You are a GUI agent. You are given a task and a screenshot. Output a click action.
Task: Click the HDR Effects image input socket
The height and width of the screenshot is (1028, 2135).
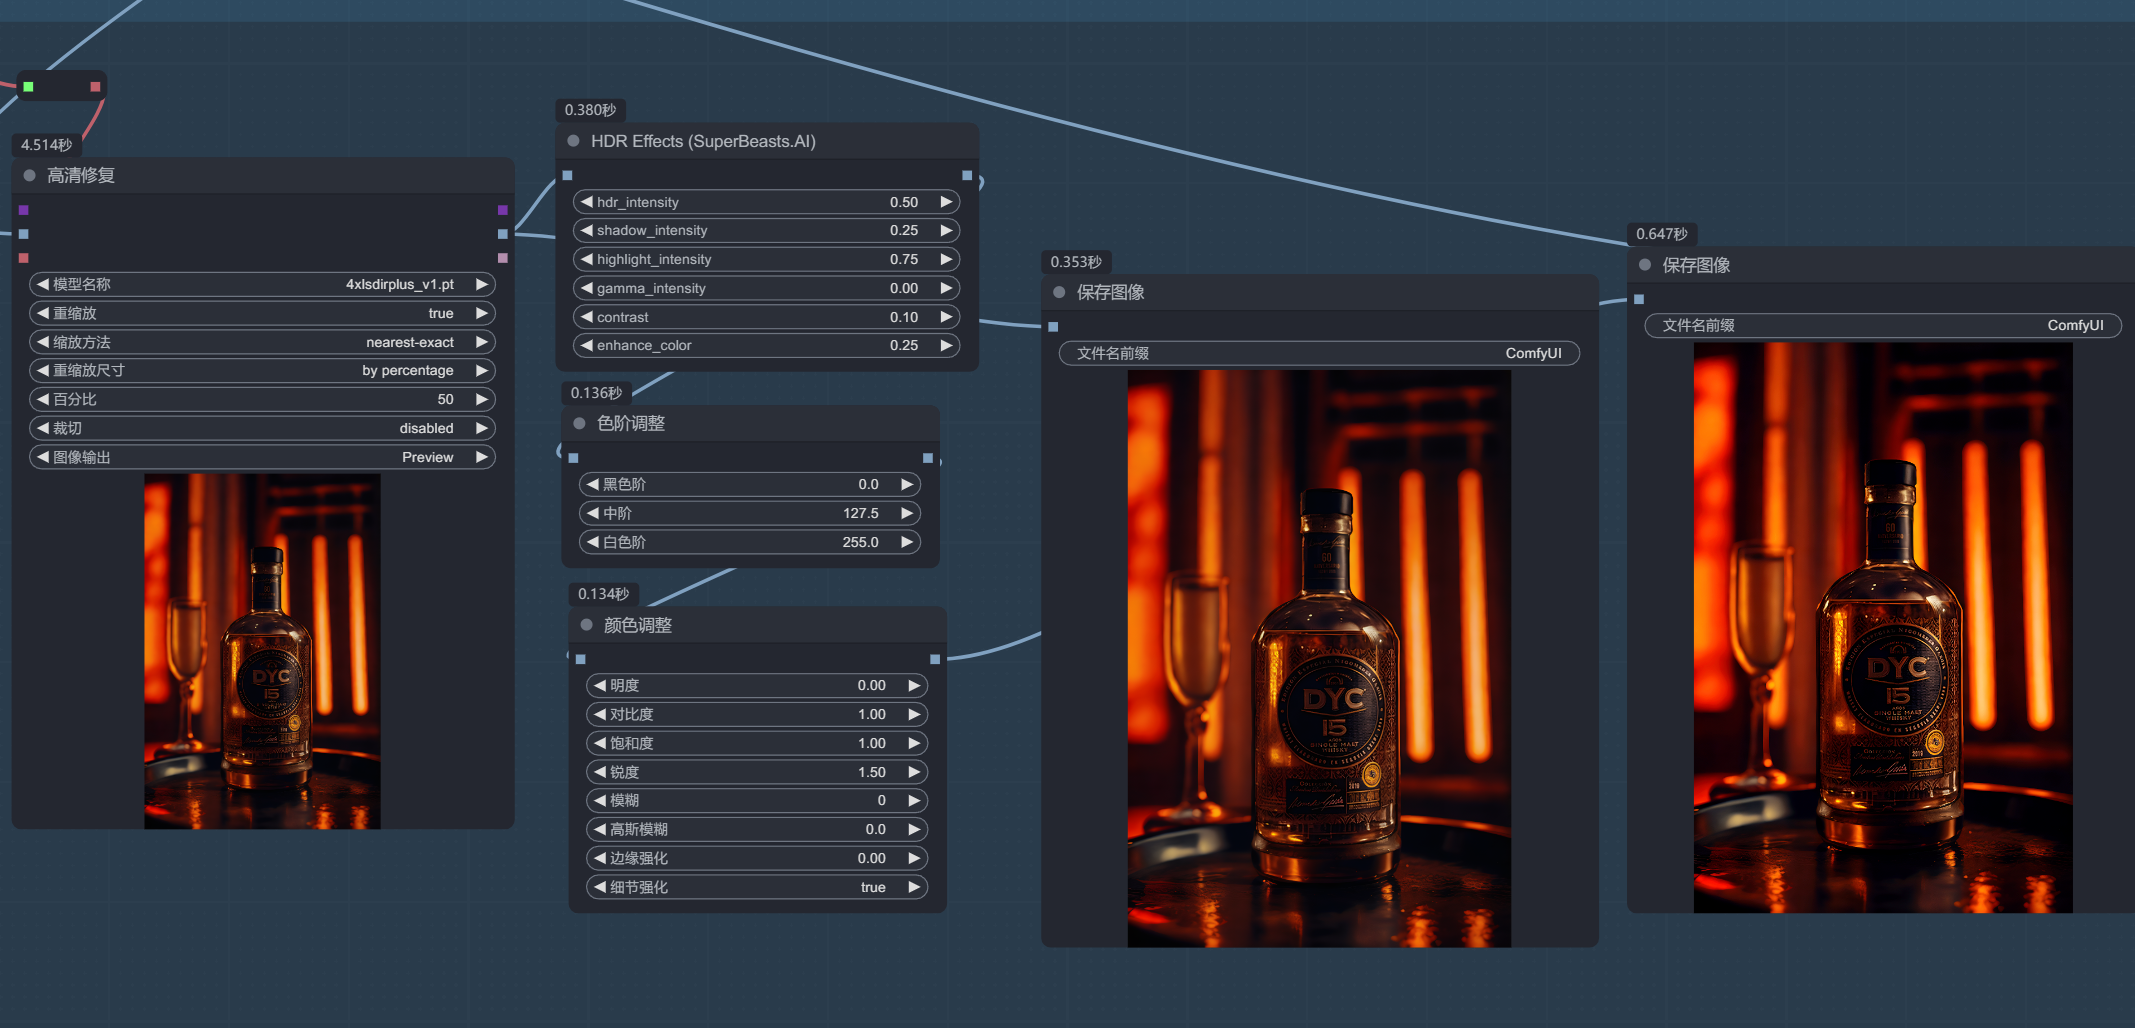[x=568, y=175]
